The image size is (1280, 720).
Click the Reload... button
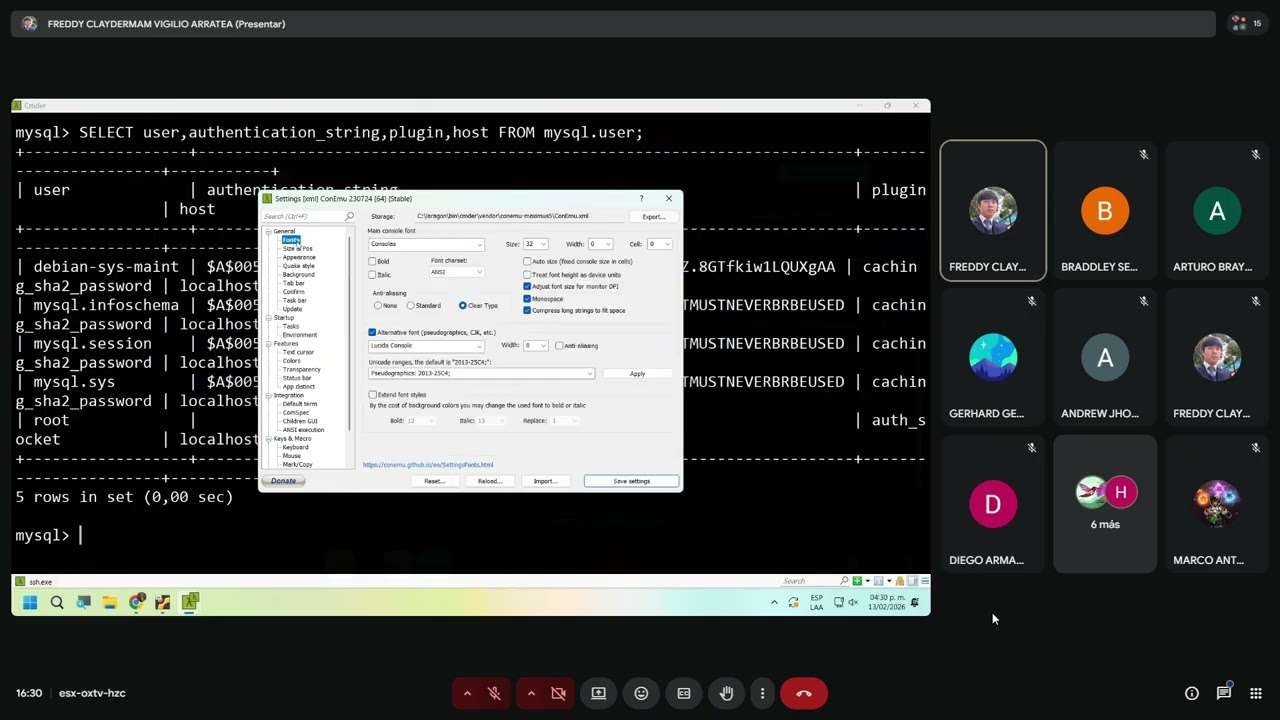(x=489, y=481)
